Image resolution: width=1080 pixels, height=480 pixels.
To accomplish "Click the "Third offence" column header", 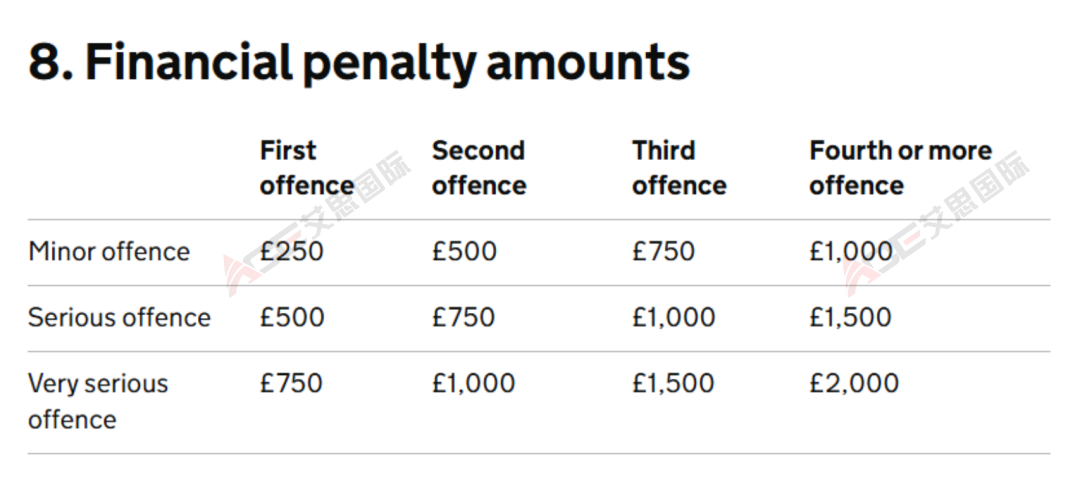I will click(x=679, y=168).
